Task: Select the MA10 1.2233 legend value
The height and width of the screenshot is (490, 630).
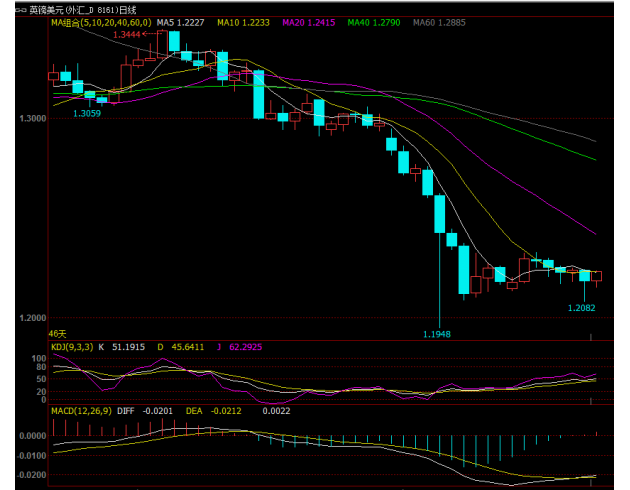Action: (x=243, y=22)
